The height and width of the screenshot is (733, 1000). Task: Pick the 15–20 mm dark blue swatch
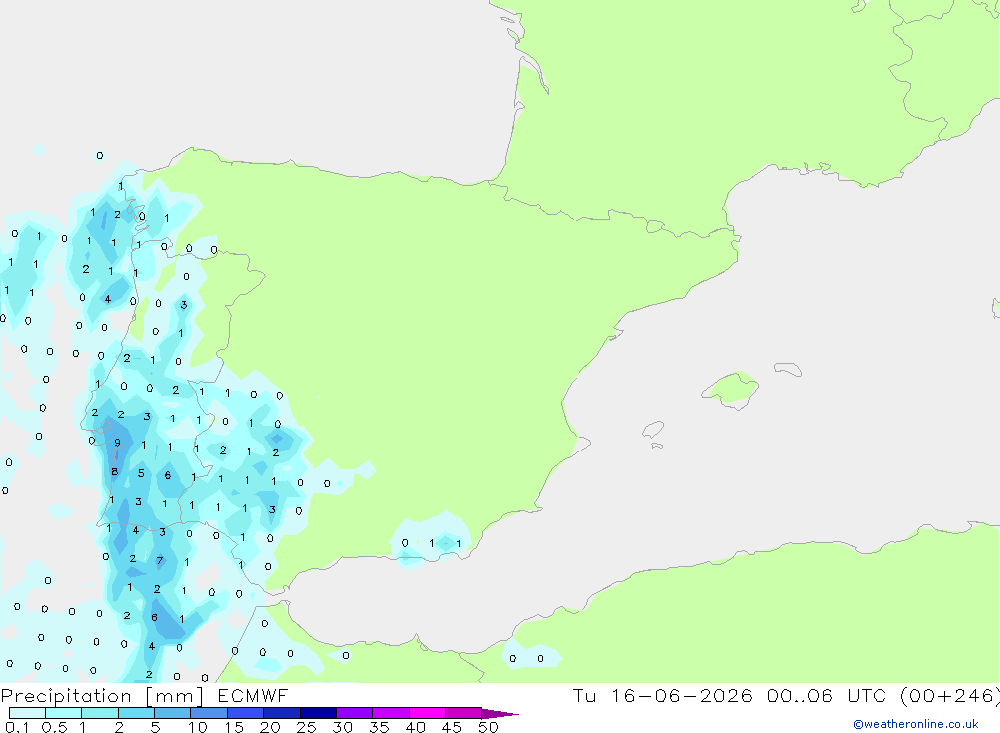tap(246, 713)
